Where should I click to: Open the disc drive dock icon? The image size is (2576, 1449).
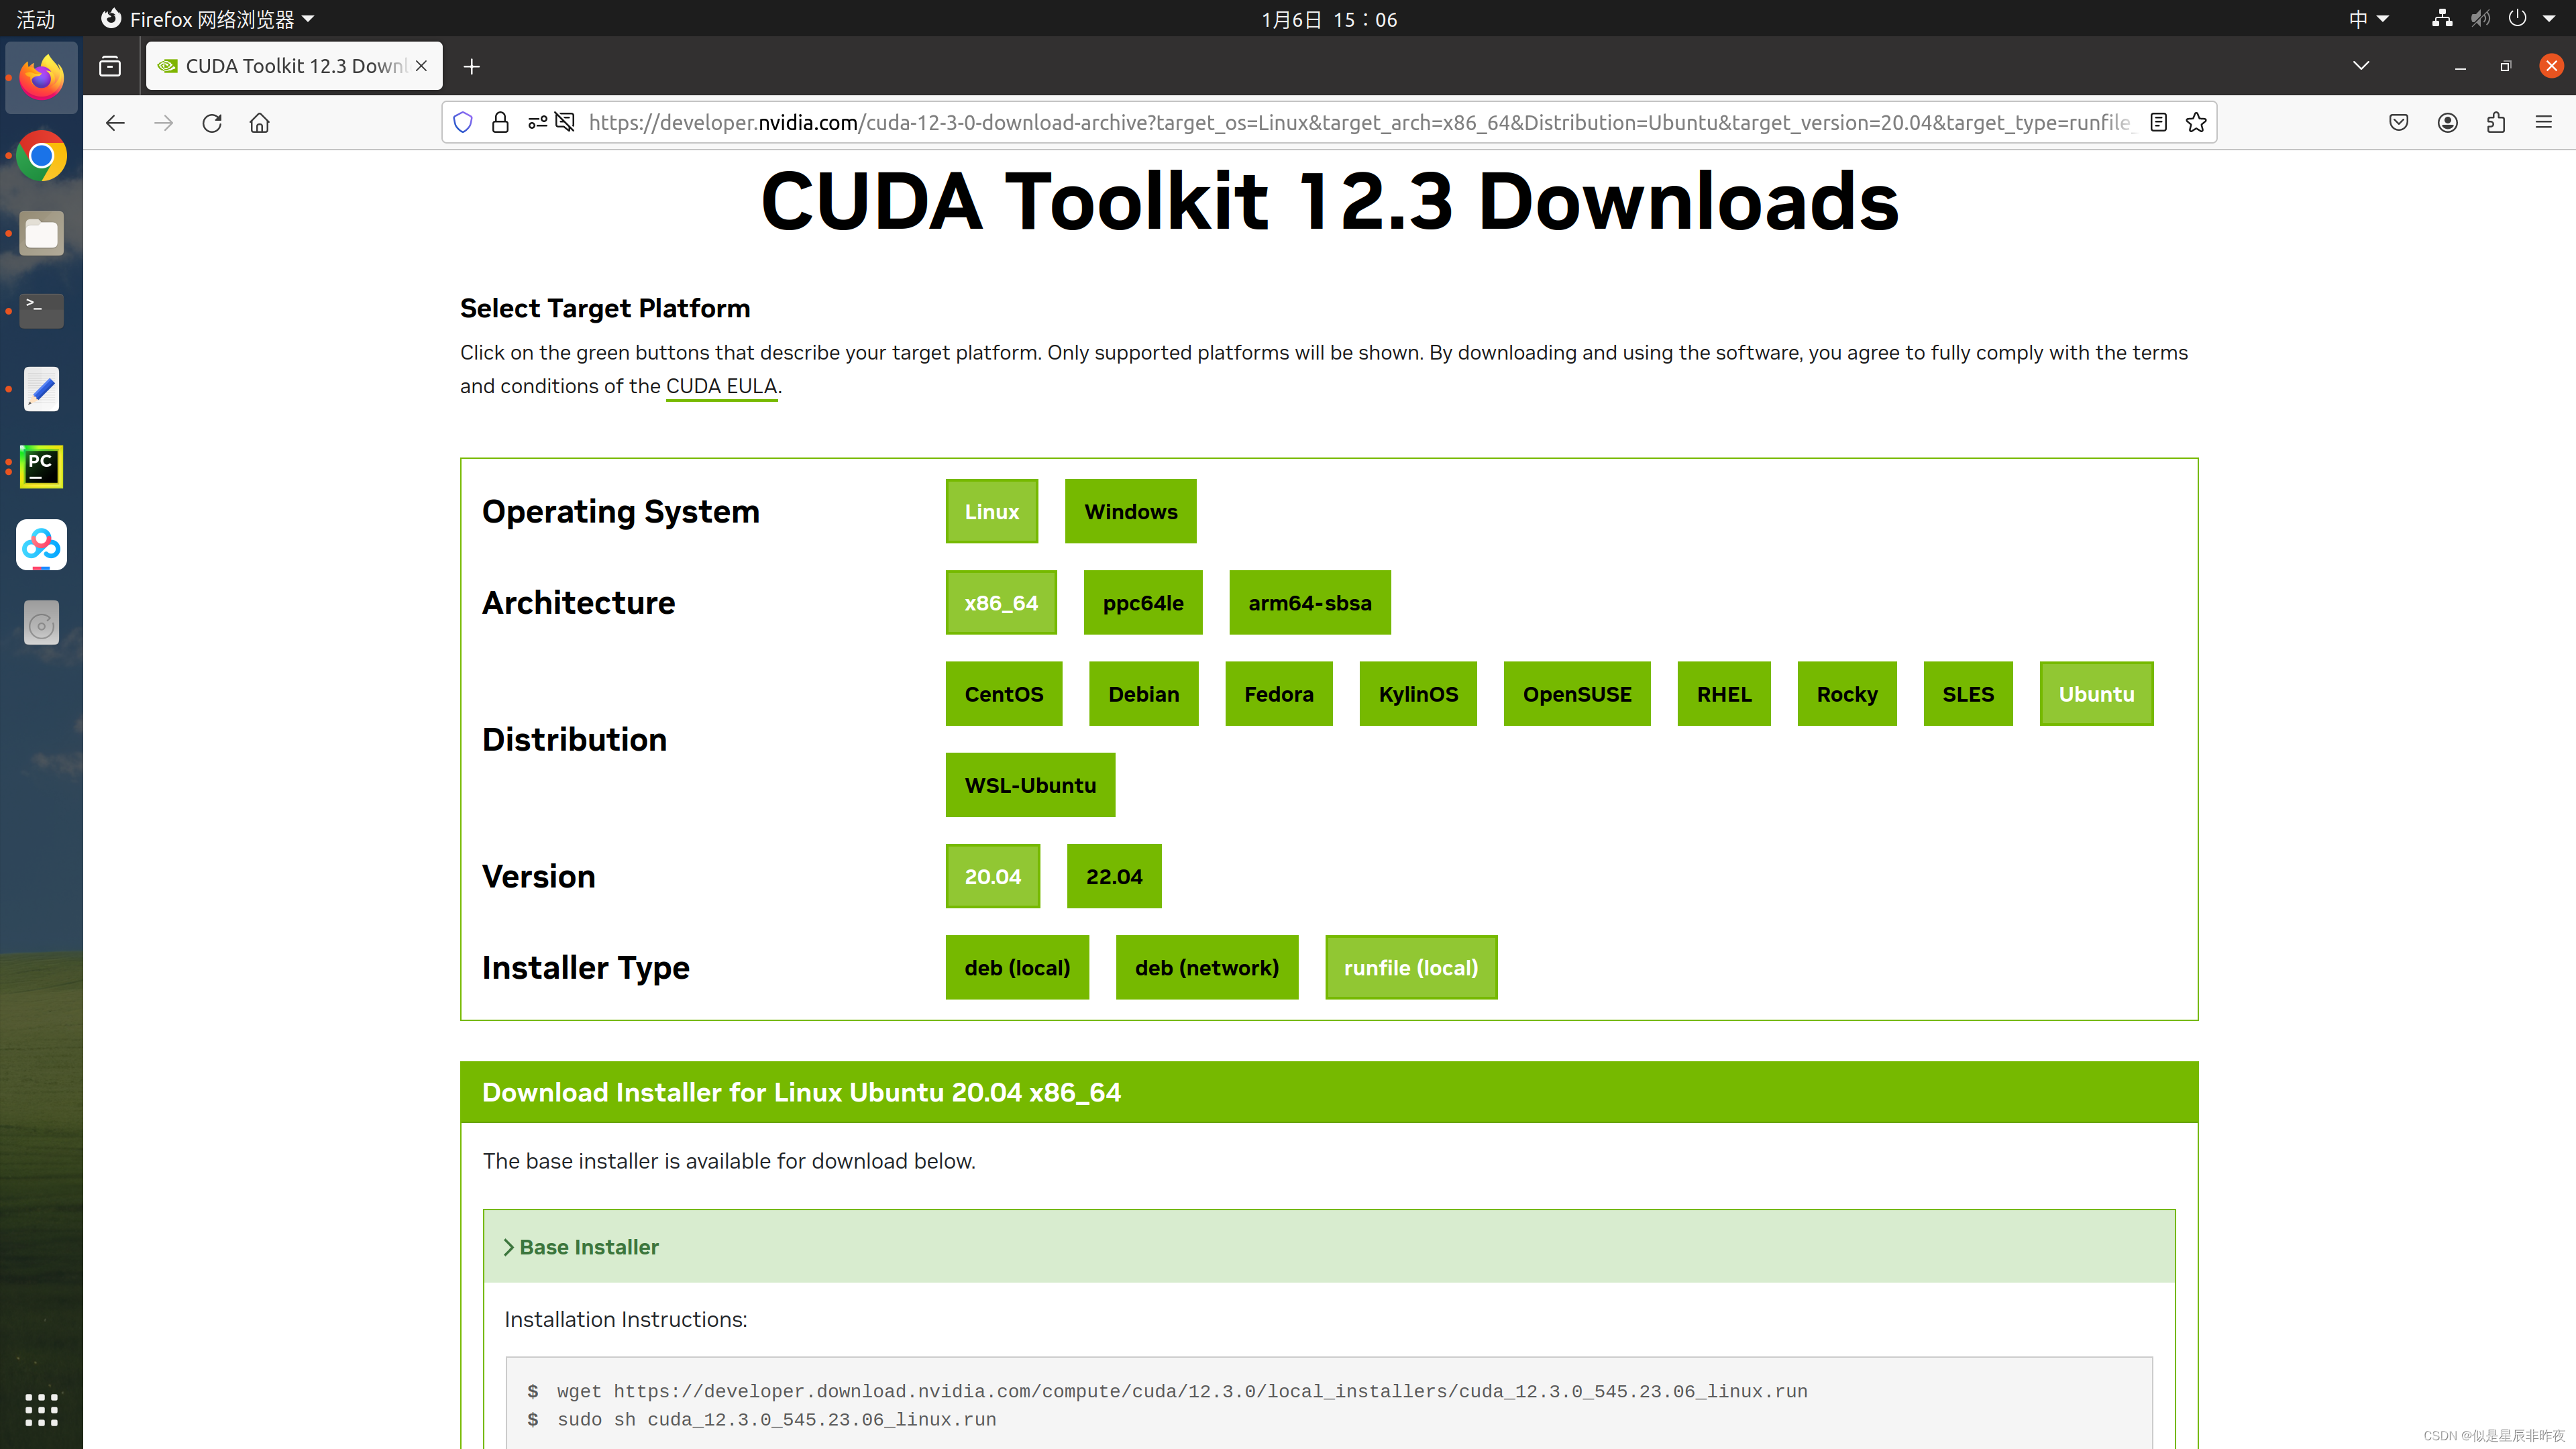pos(41,623)
